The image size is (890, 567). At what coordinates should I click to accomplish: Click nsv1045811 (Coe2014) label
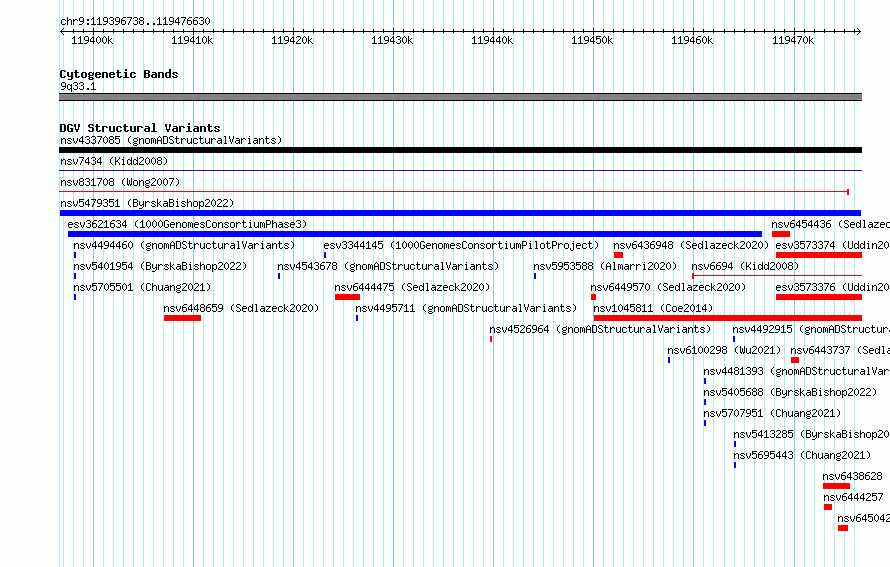tap(653, 308)
